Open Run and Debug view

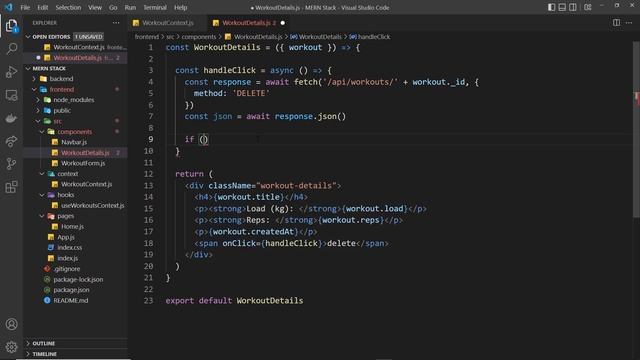(x=11, y=72)
